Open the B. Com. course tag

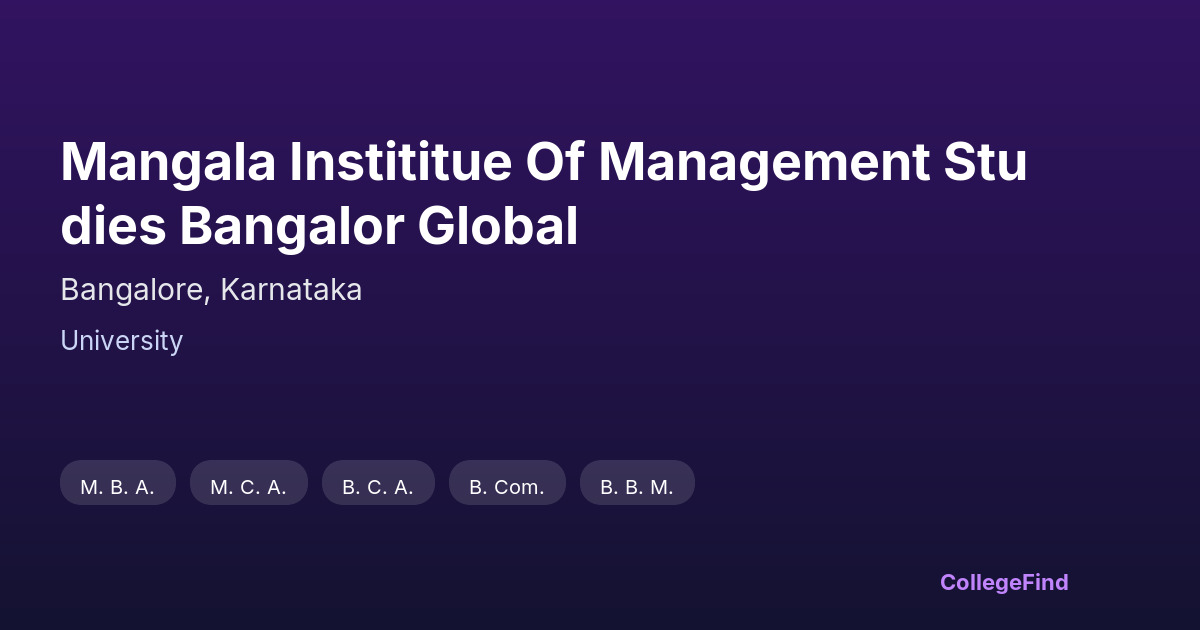pyautogui.click(x=507, y=486)
